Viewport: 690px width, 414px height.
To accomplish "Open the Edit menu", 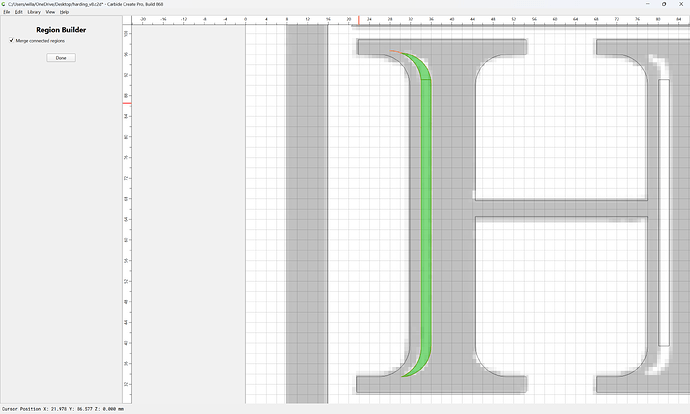I will 18,12.
